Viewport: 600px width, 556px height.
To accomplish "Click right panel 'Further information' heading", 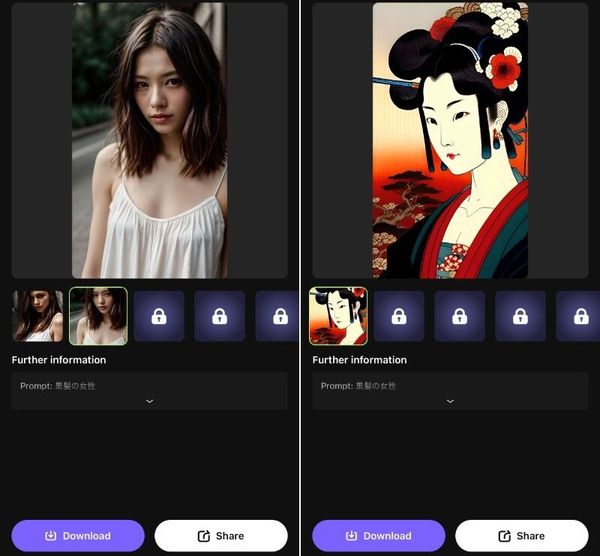I will (360, 360).
